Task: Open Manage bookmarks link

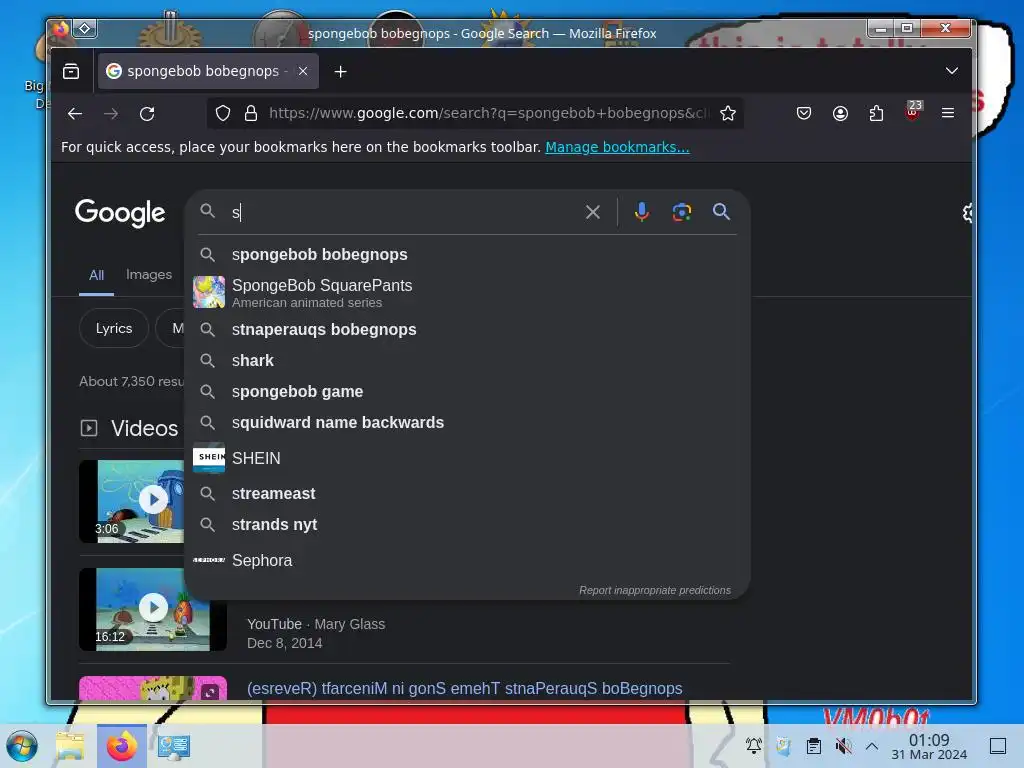Action: (x=617, y=147)
